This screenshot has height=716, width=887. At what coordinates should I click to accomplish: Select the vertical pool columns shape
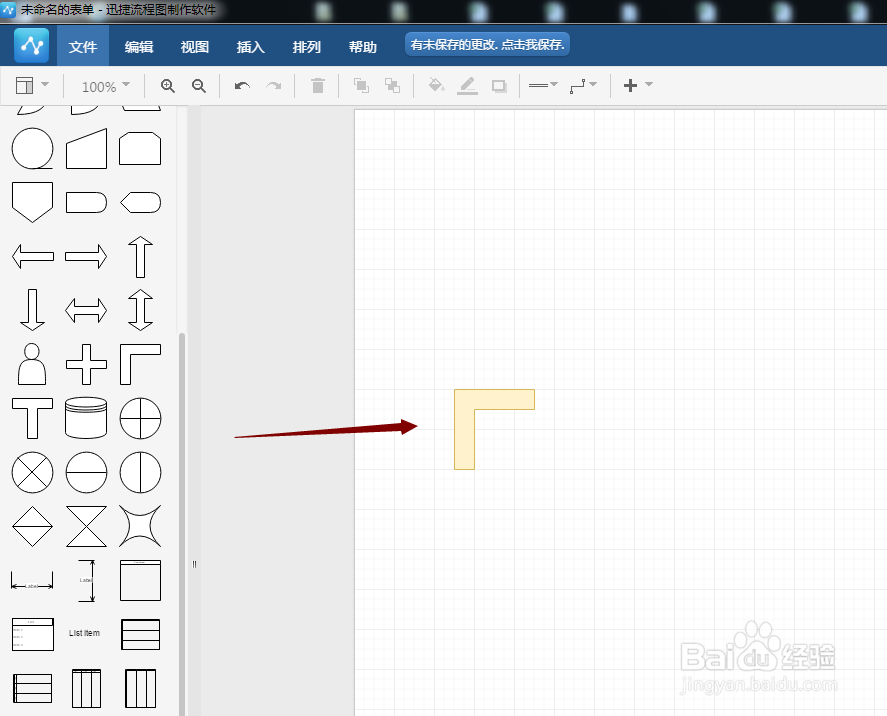(87, 688)
